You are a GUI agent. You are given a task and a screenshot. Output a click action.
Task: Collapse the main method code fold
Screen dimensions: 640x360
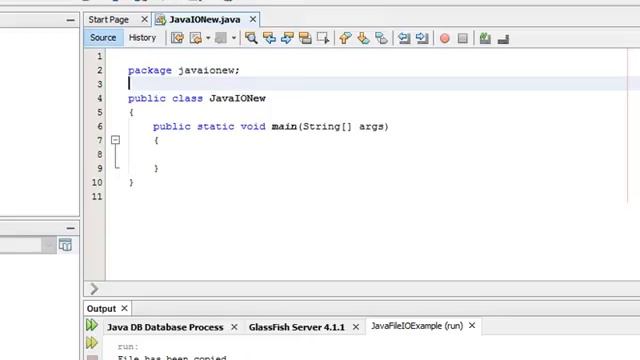pos(116,140)
